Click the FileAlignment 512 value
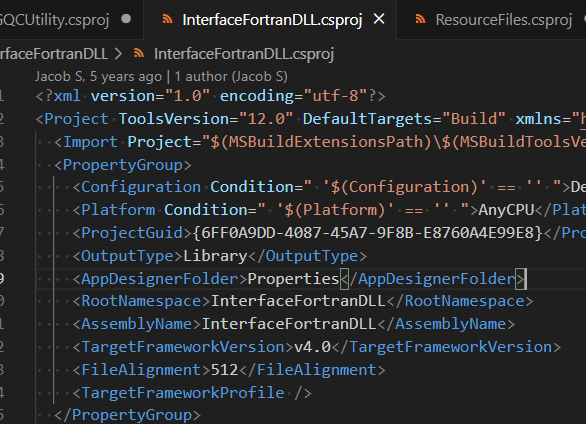Screen dimensions: 586x424 tap(225, 370)
